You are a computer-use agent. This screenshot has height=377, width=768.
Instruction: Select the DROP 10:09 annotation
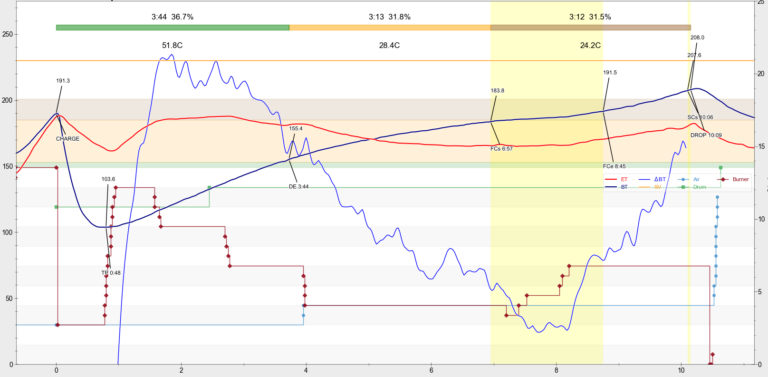[x=706, y=135]
